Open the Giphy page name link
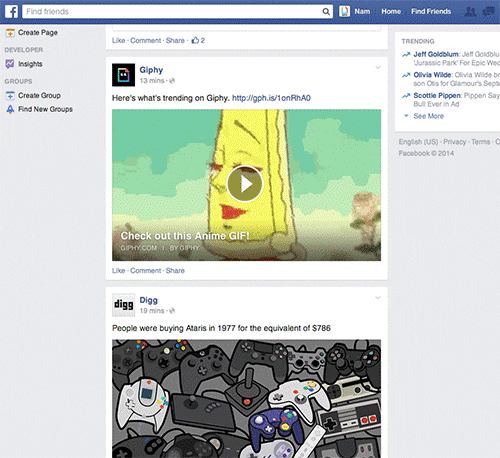The width and height of the screenshot is (500, 458). pos(151,70)
